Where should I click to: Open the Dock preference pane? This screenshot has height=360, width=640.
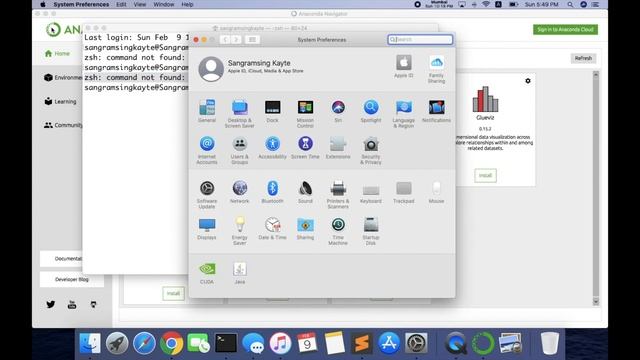tap(272, 111)
